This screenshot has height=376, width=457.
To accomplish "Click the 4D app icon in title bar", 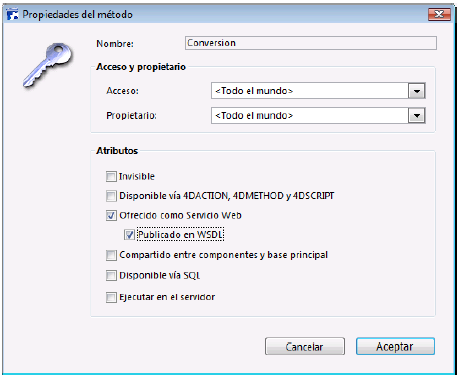I will tap(12, 15).
